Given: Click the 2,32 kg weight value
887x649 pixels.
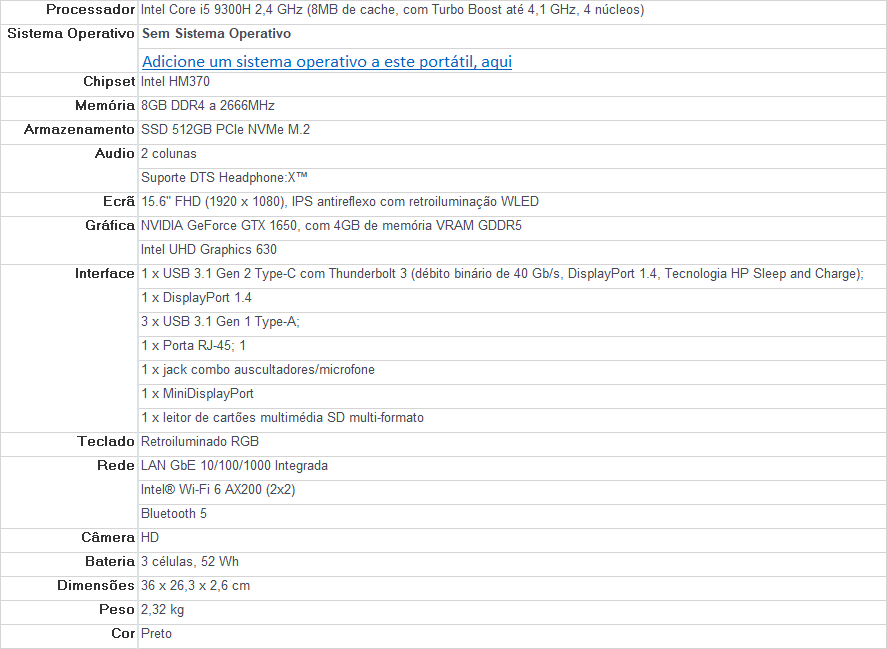Looking at the screenshot, I should coord(162,610).
